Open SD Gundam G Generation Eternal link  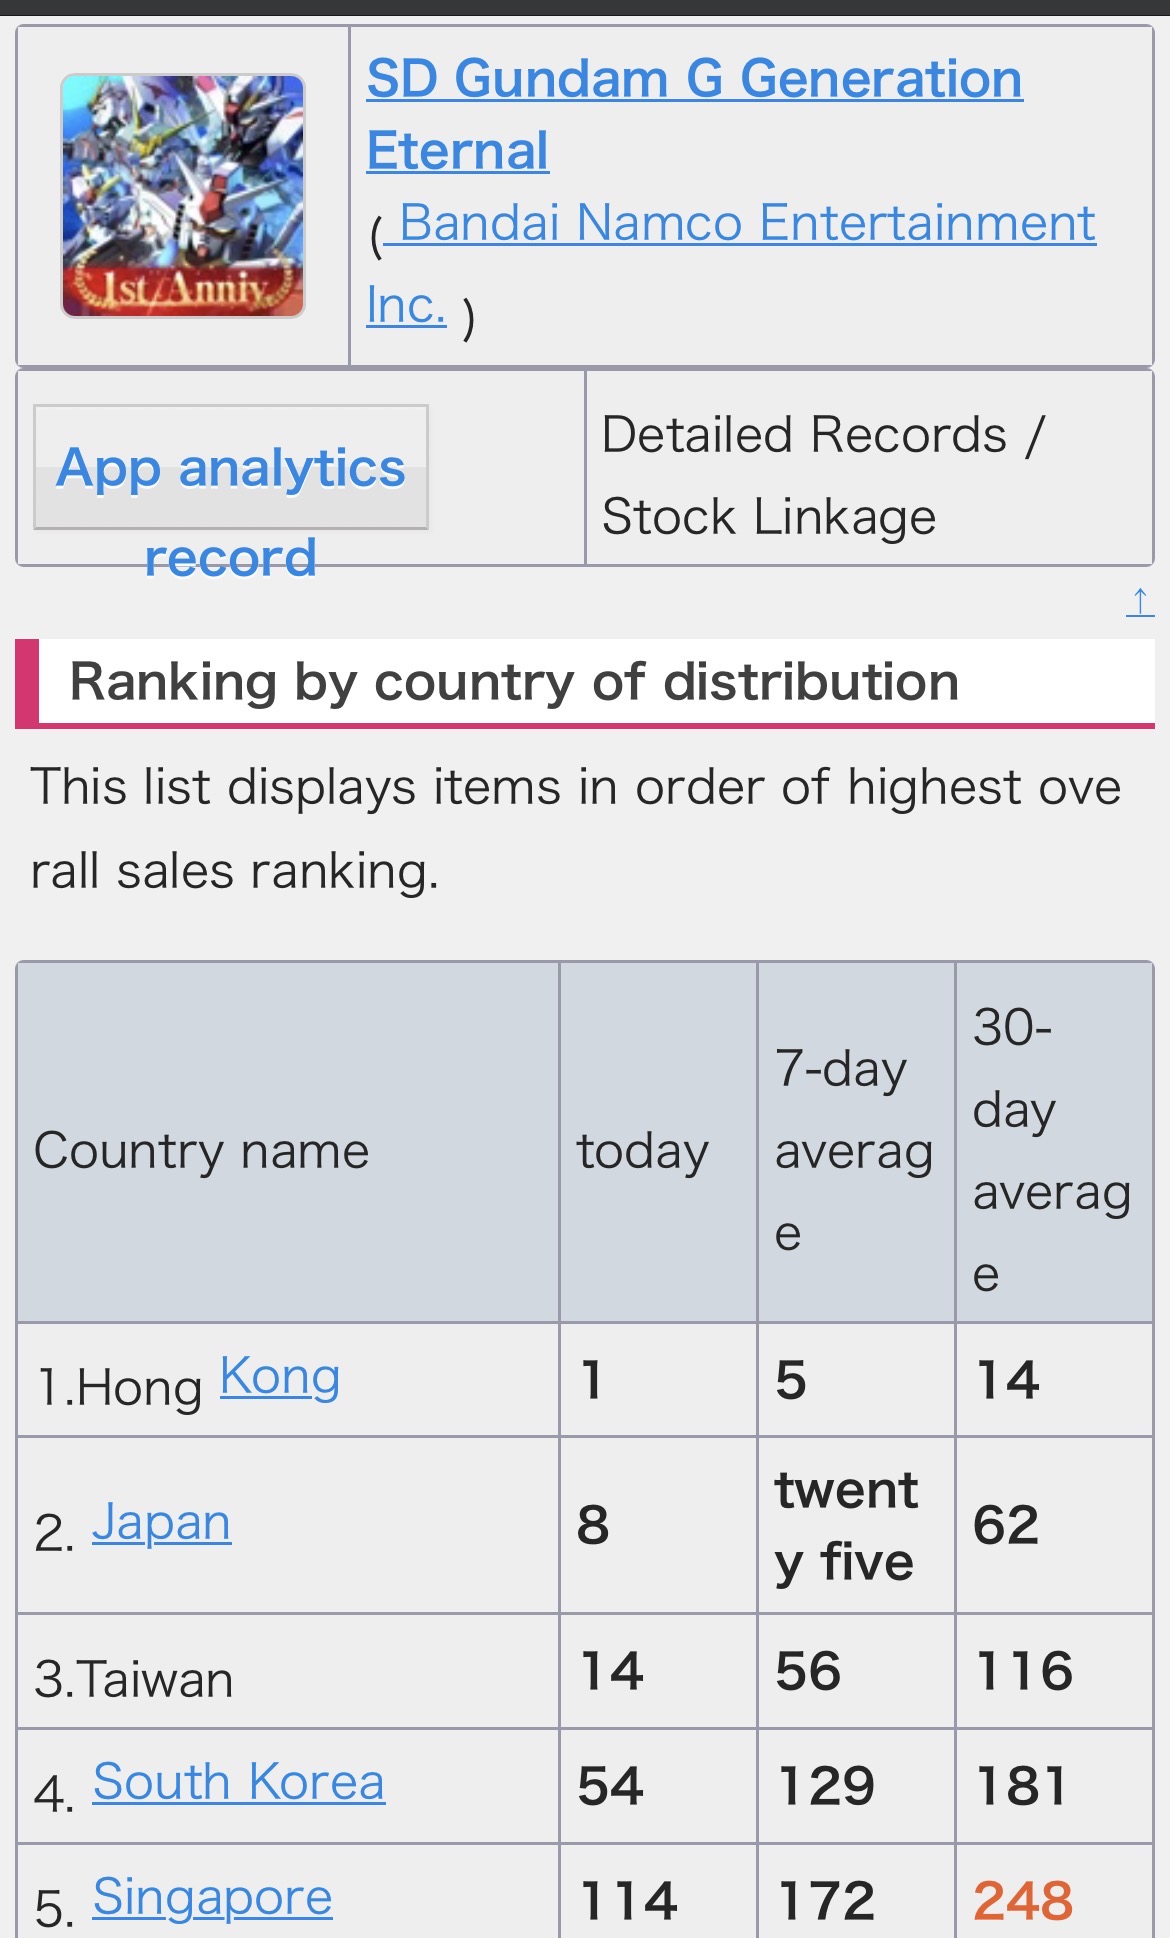point(694,113)
